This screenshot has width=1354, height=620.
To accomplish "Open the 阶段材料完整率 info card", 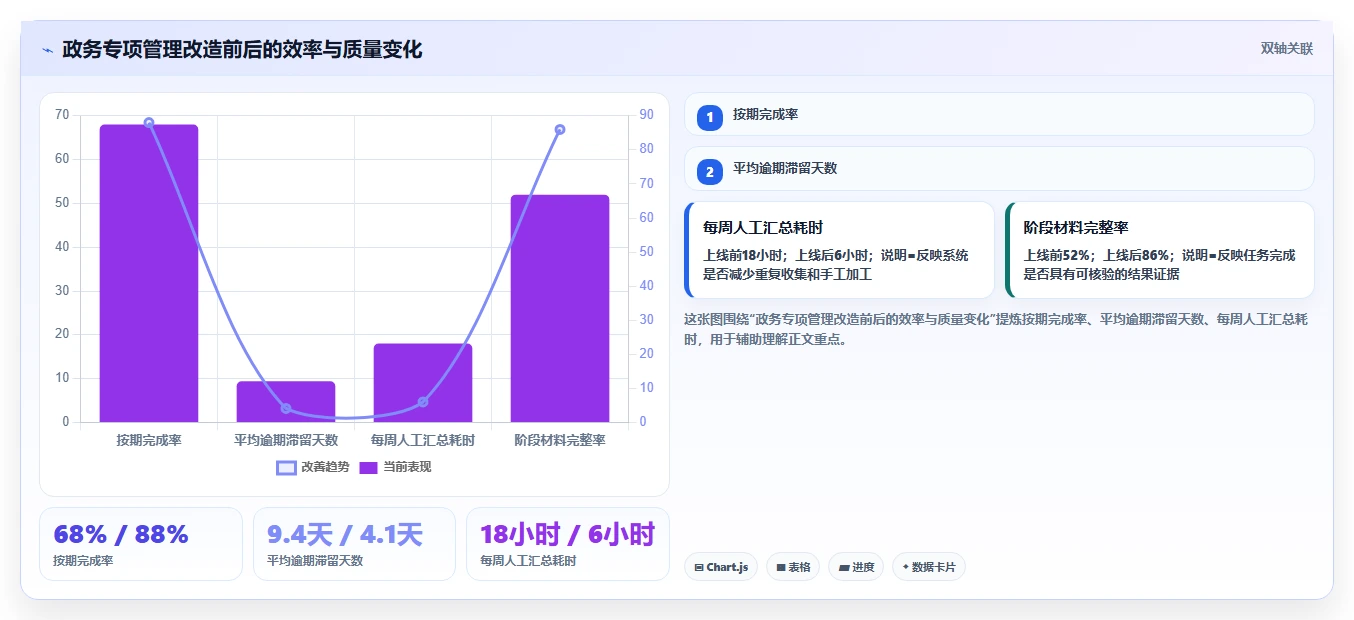I will [1160, 250].
